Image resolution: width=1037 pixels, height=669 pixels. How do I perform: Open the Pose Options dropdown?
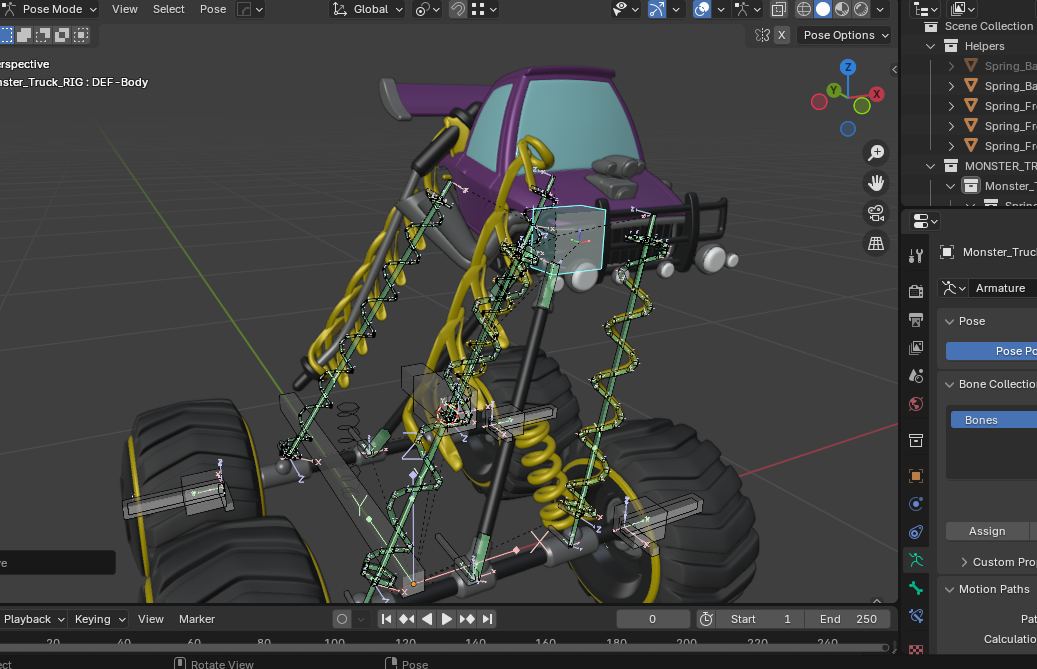(x=846, y=35)
